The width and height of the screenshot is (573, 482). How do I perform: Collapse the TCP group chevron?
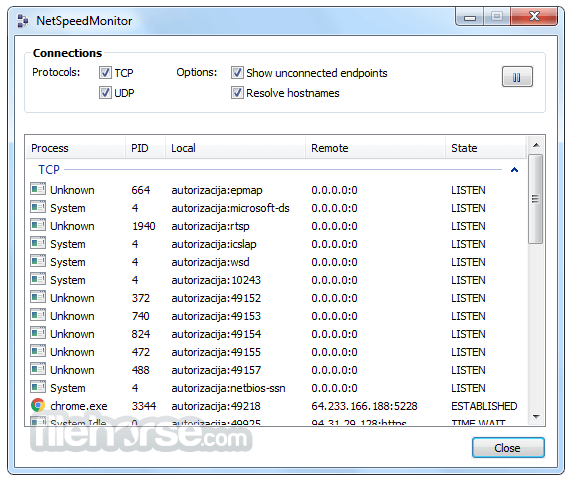tap(514, 170)
